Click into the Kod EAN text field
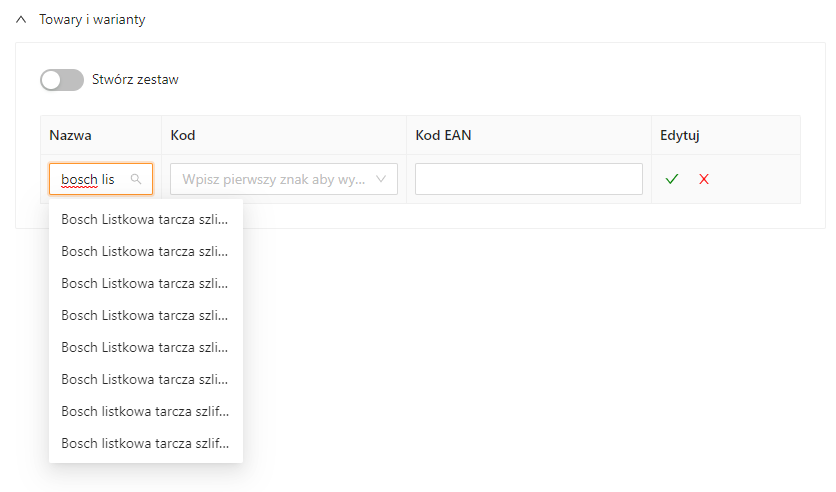836x492 pixels. 528,179
